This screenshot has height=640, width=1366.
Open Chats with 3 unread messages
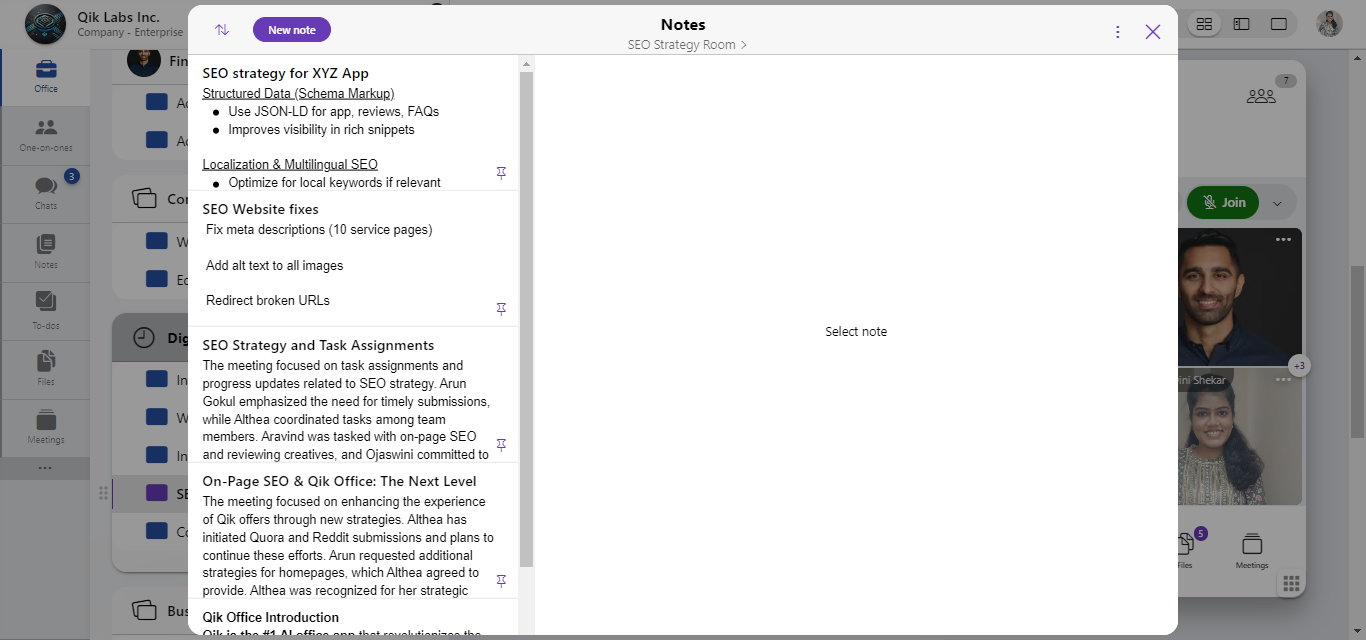click(x=46, y=193)
